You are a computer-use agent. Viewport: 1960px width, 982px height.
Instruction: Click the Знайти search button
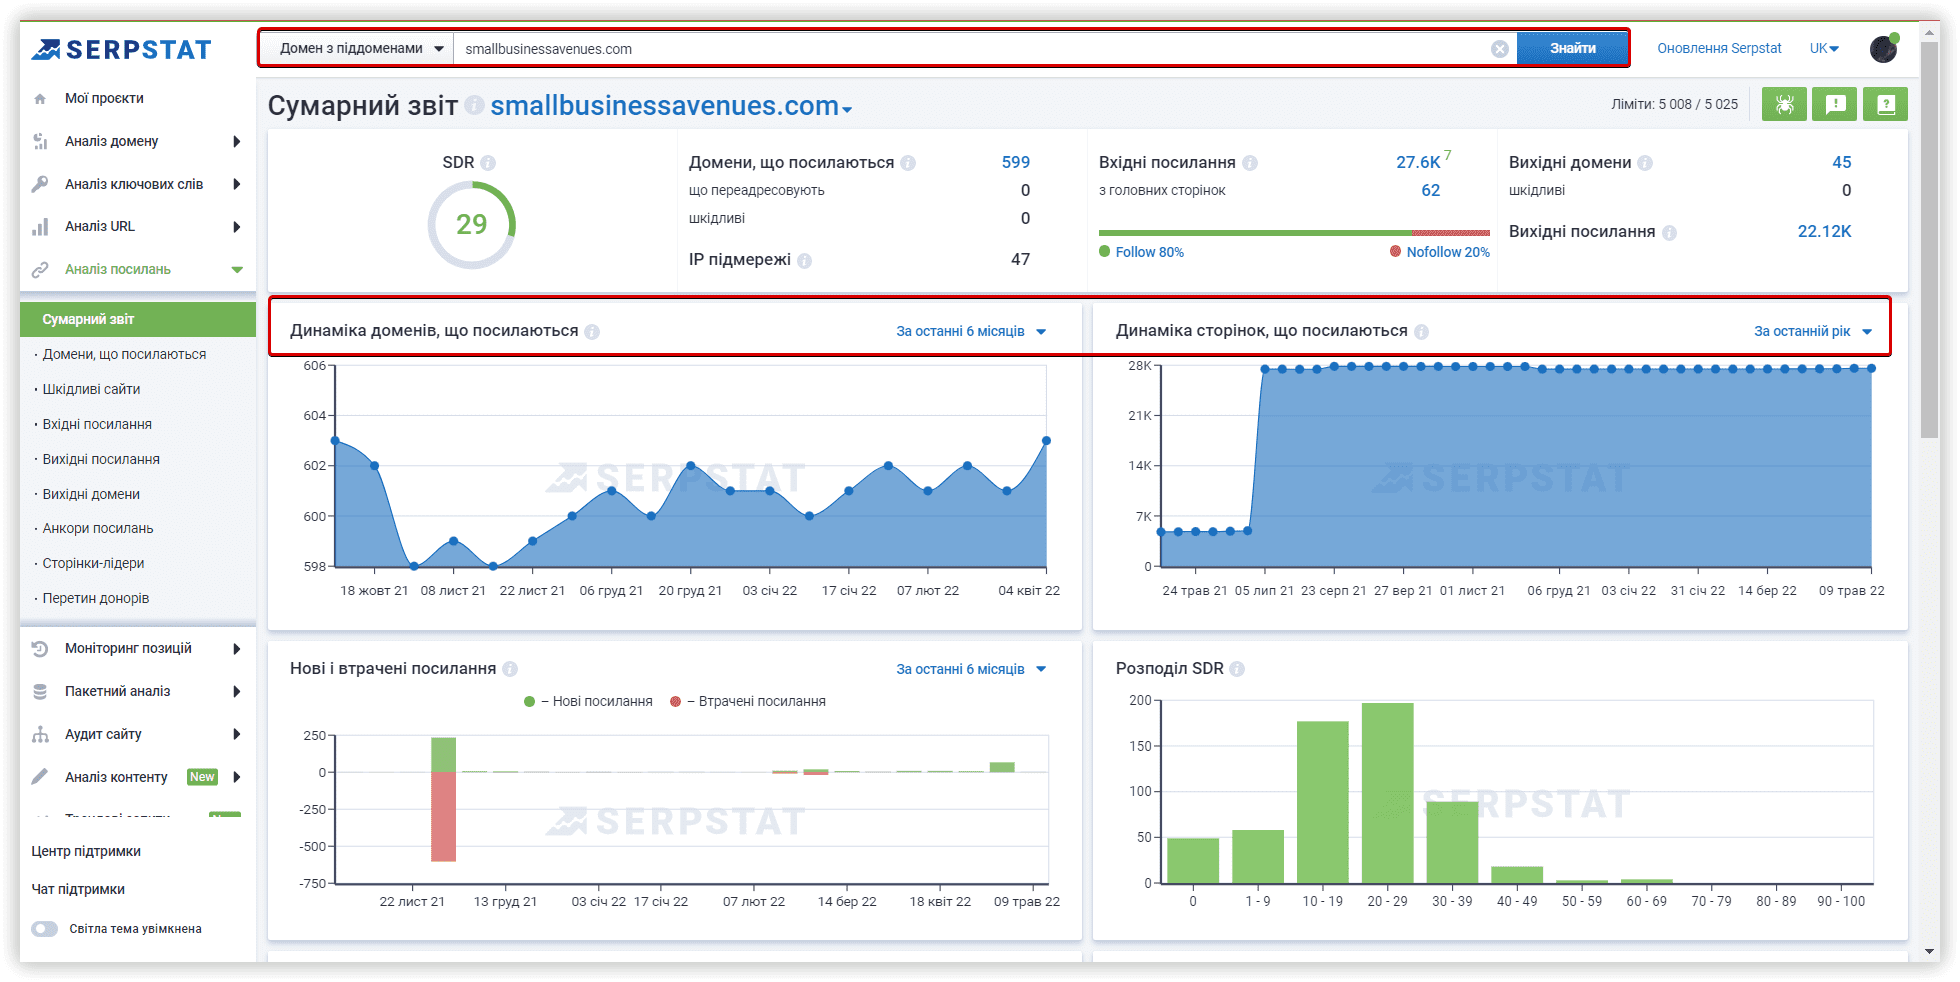coord(1572,49)
